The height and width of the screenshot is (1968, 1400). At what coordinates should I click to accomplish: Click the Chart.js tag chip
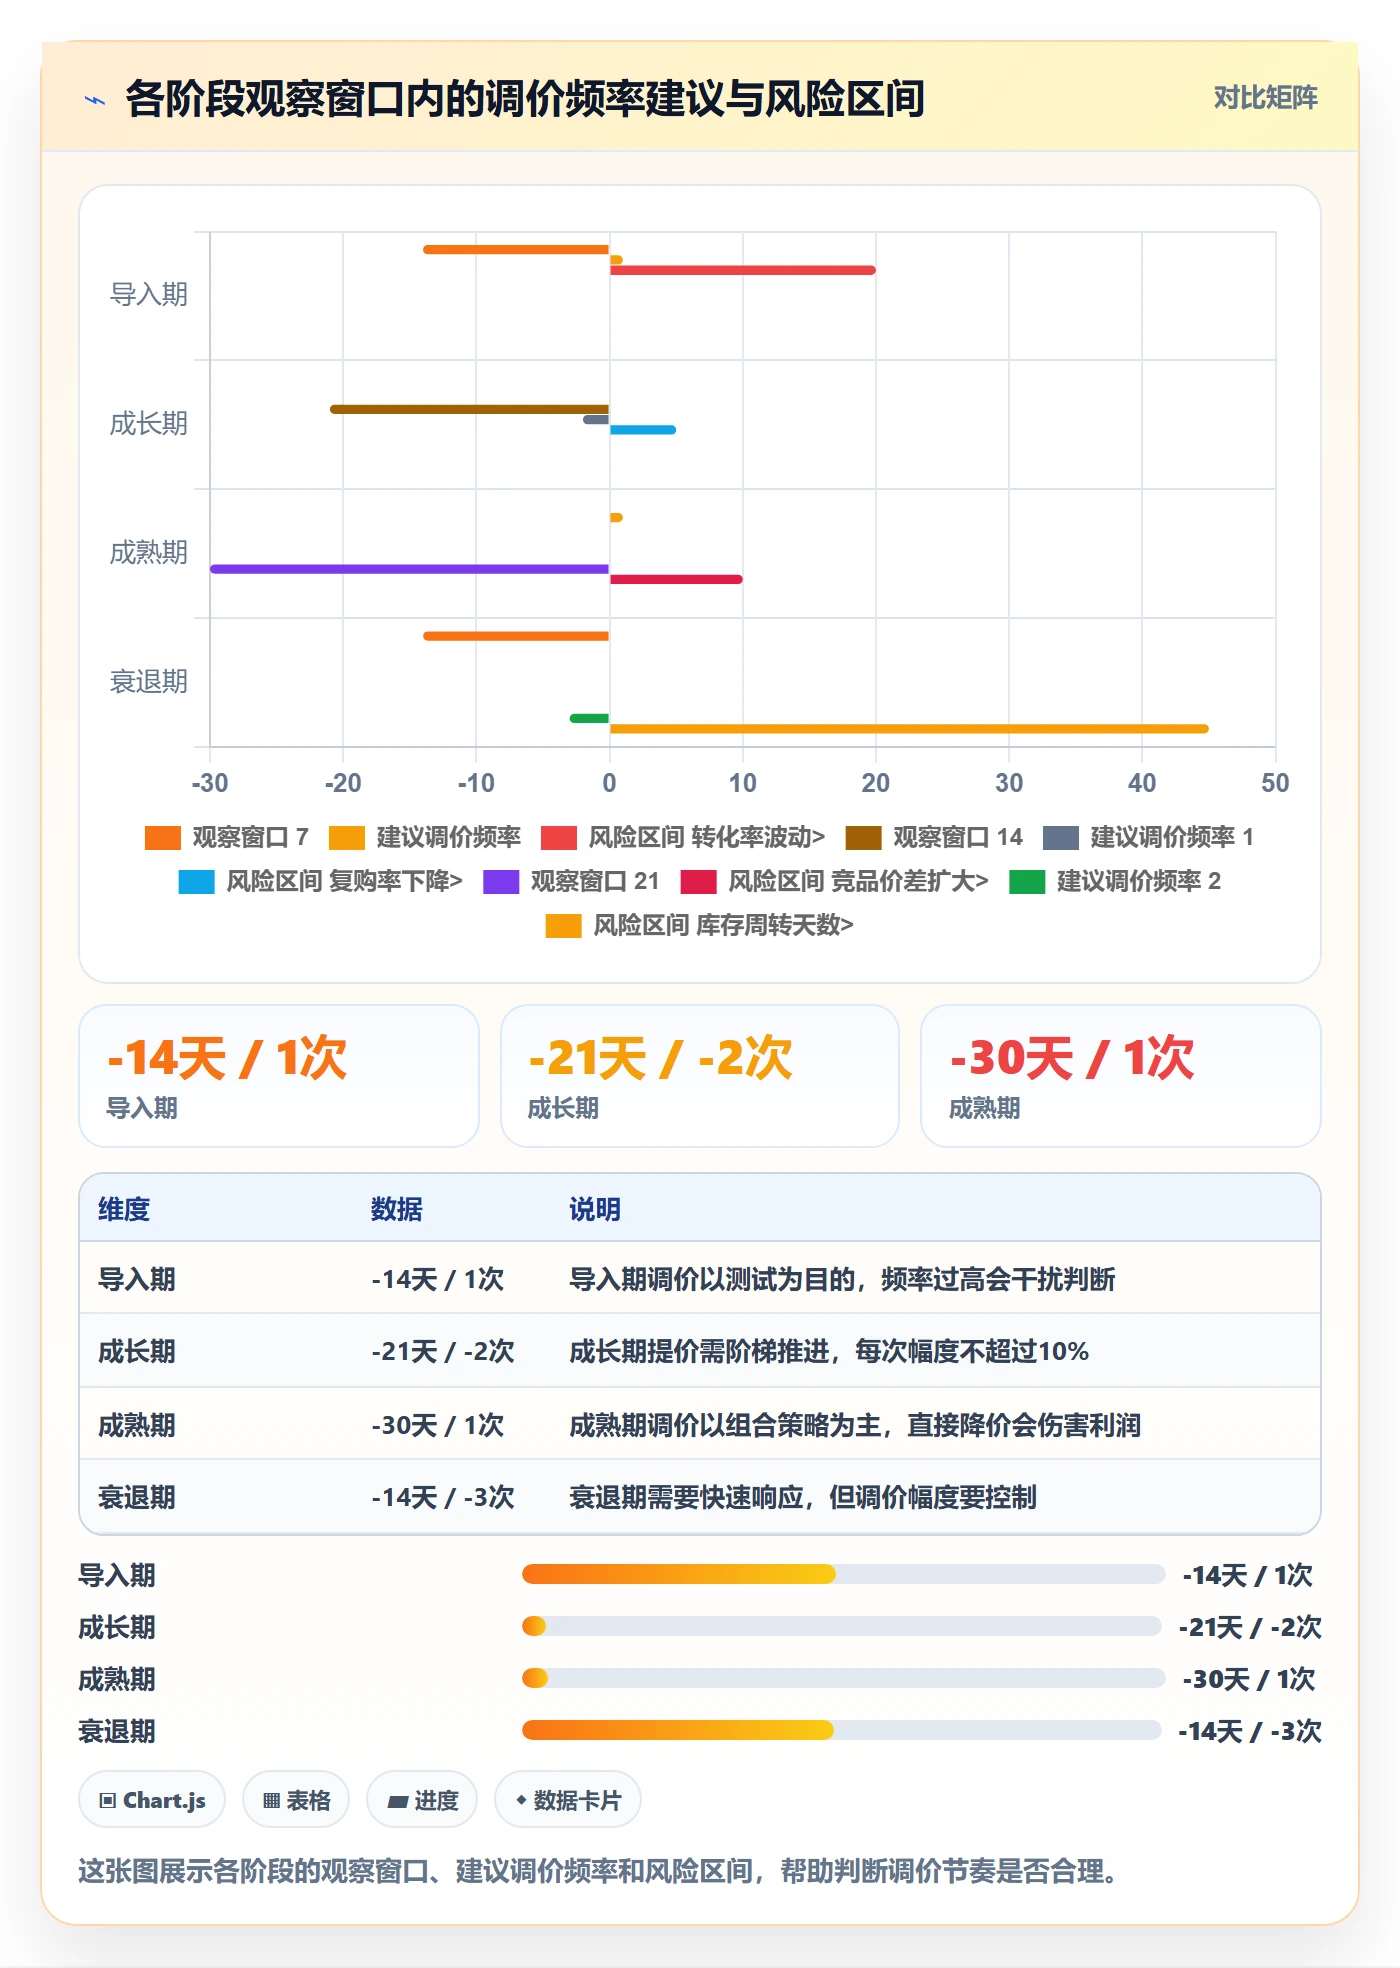click(x=152, y=1800)
